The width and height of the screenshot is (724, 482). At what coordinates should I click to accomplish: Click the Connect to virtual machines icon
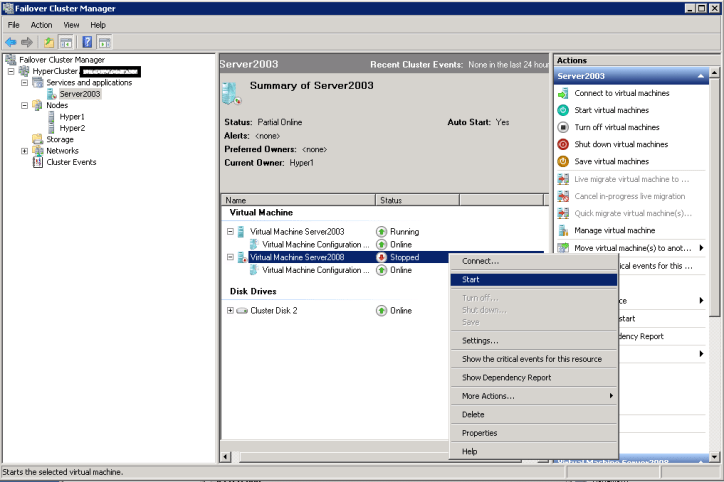(563, 93)
